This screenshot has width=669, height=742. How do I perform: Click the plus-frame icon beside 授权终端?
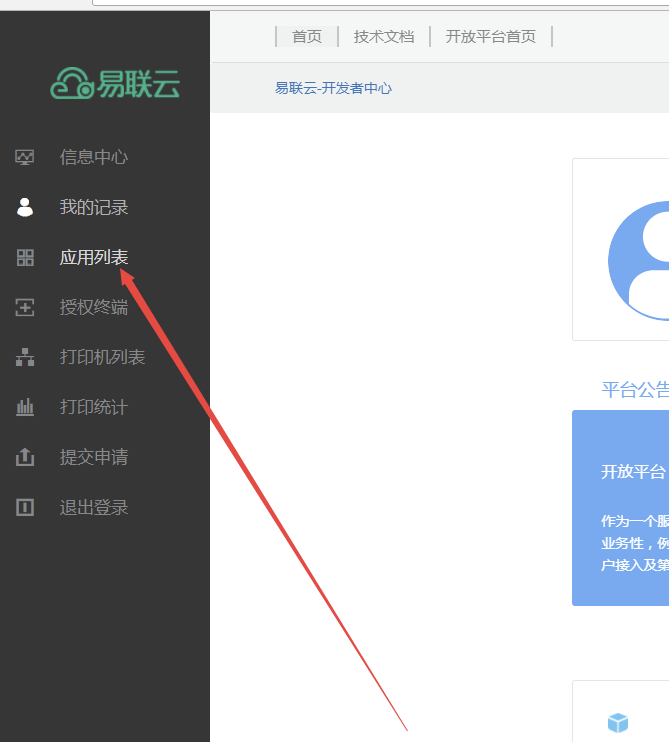pos(25,307)
